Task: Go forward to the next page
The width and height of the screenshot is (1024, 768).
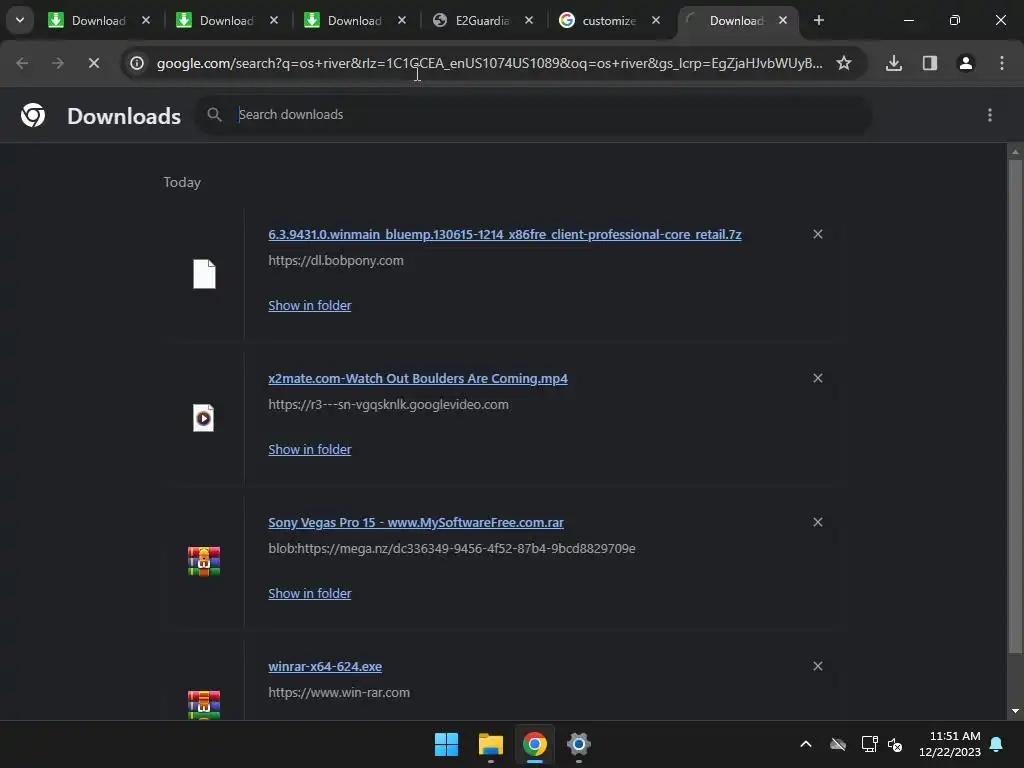Action: pos(58,63)
